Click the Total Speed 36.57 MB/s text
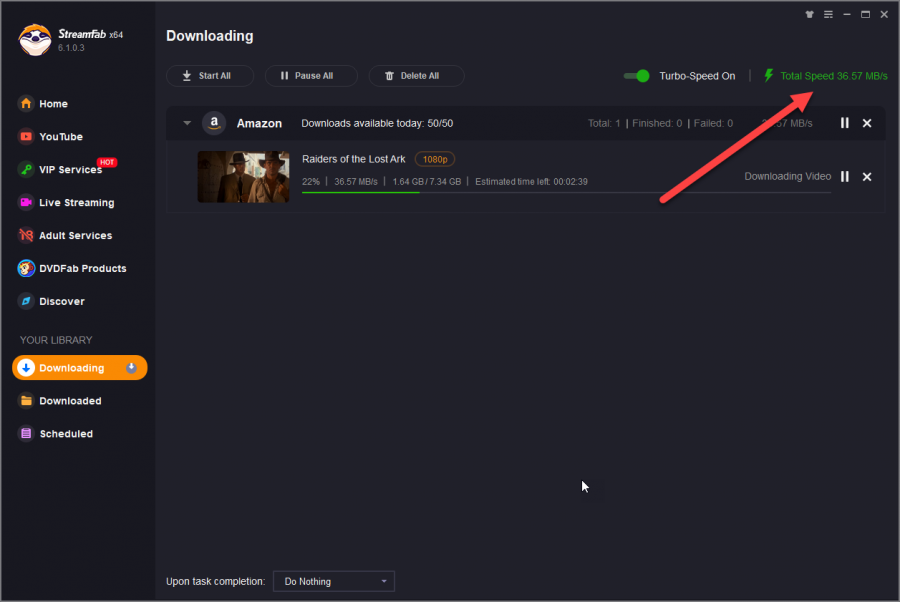The width and height of the screenshot is (900, 602). coord(833,76)
